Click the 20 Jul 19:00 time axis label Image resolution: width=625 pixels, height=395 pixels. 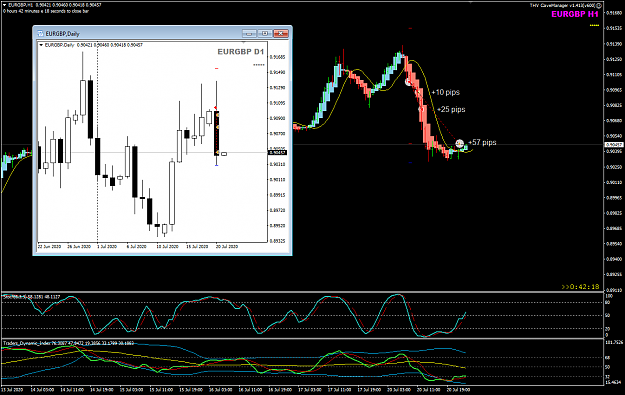pos(458,389)
